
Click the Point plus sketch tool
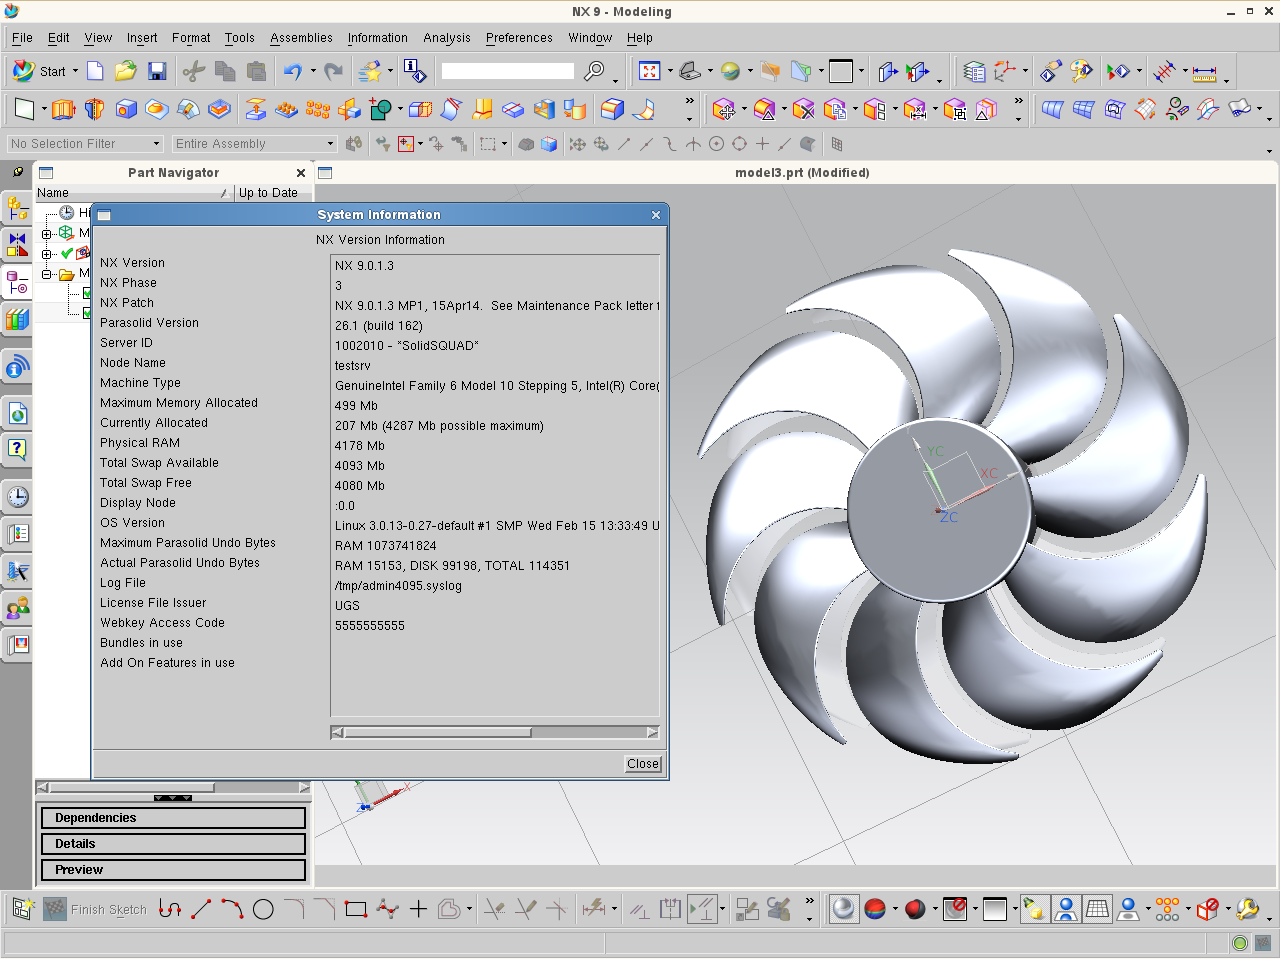pos(418,909)
